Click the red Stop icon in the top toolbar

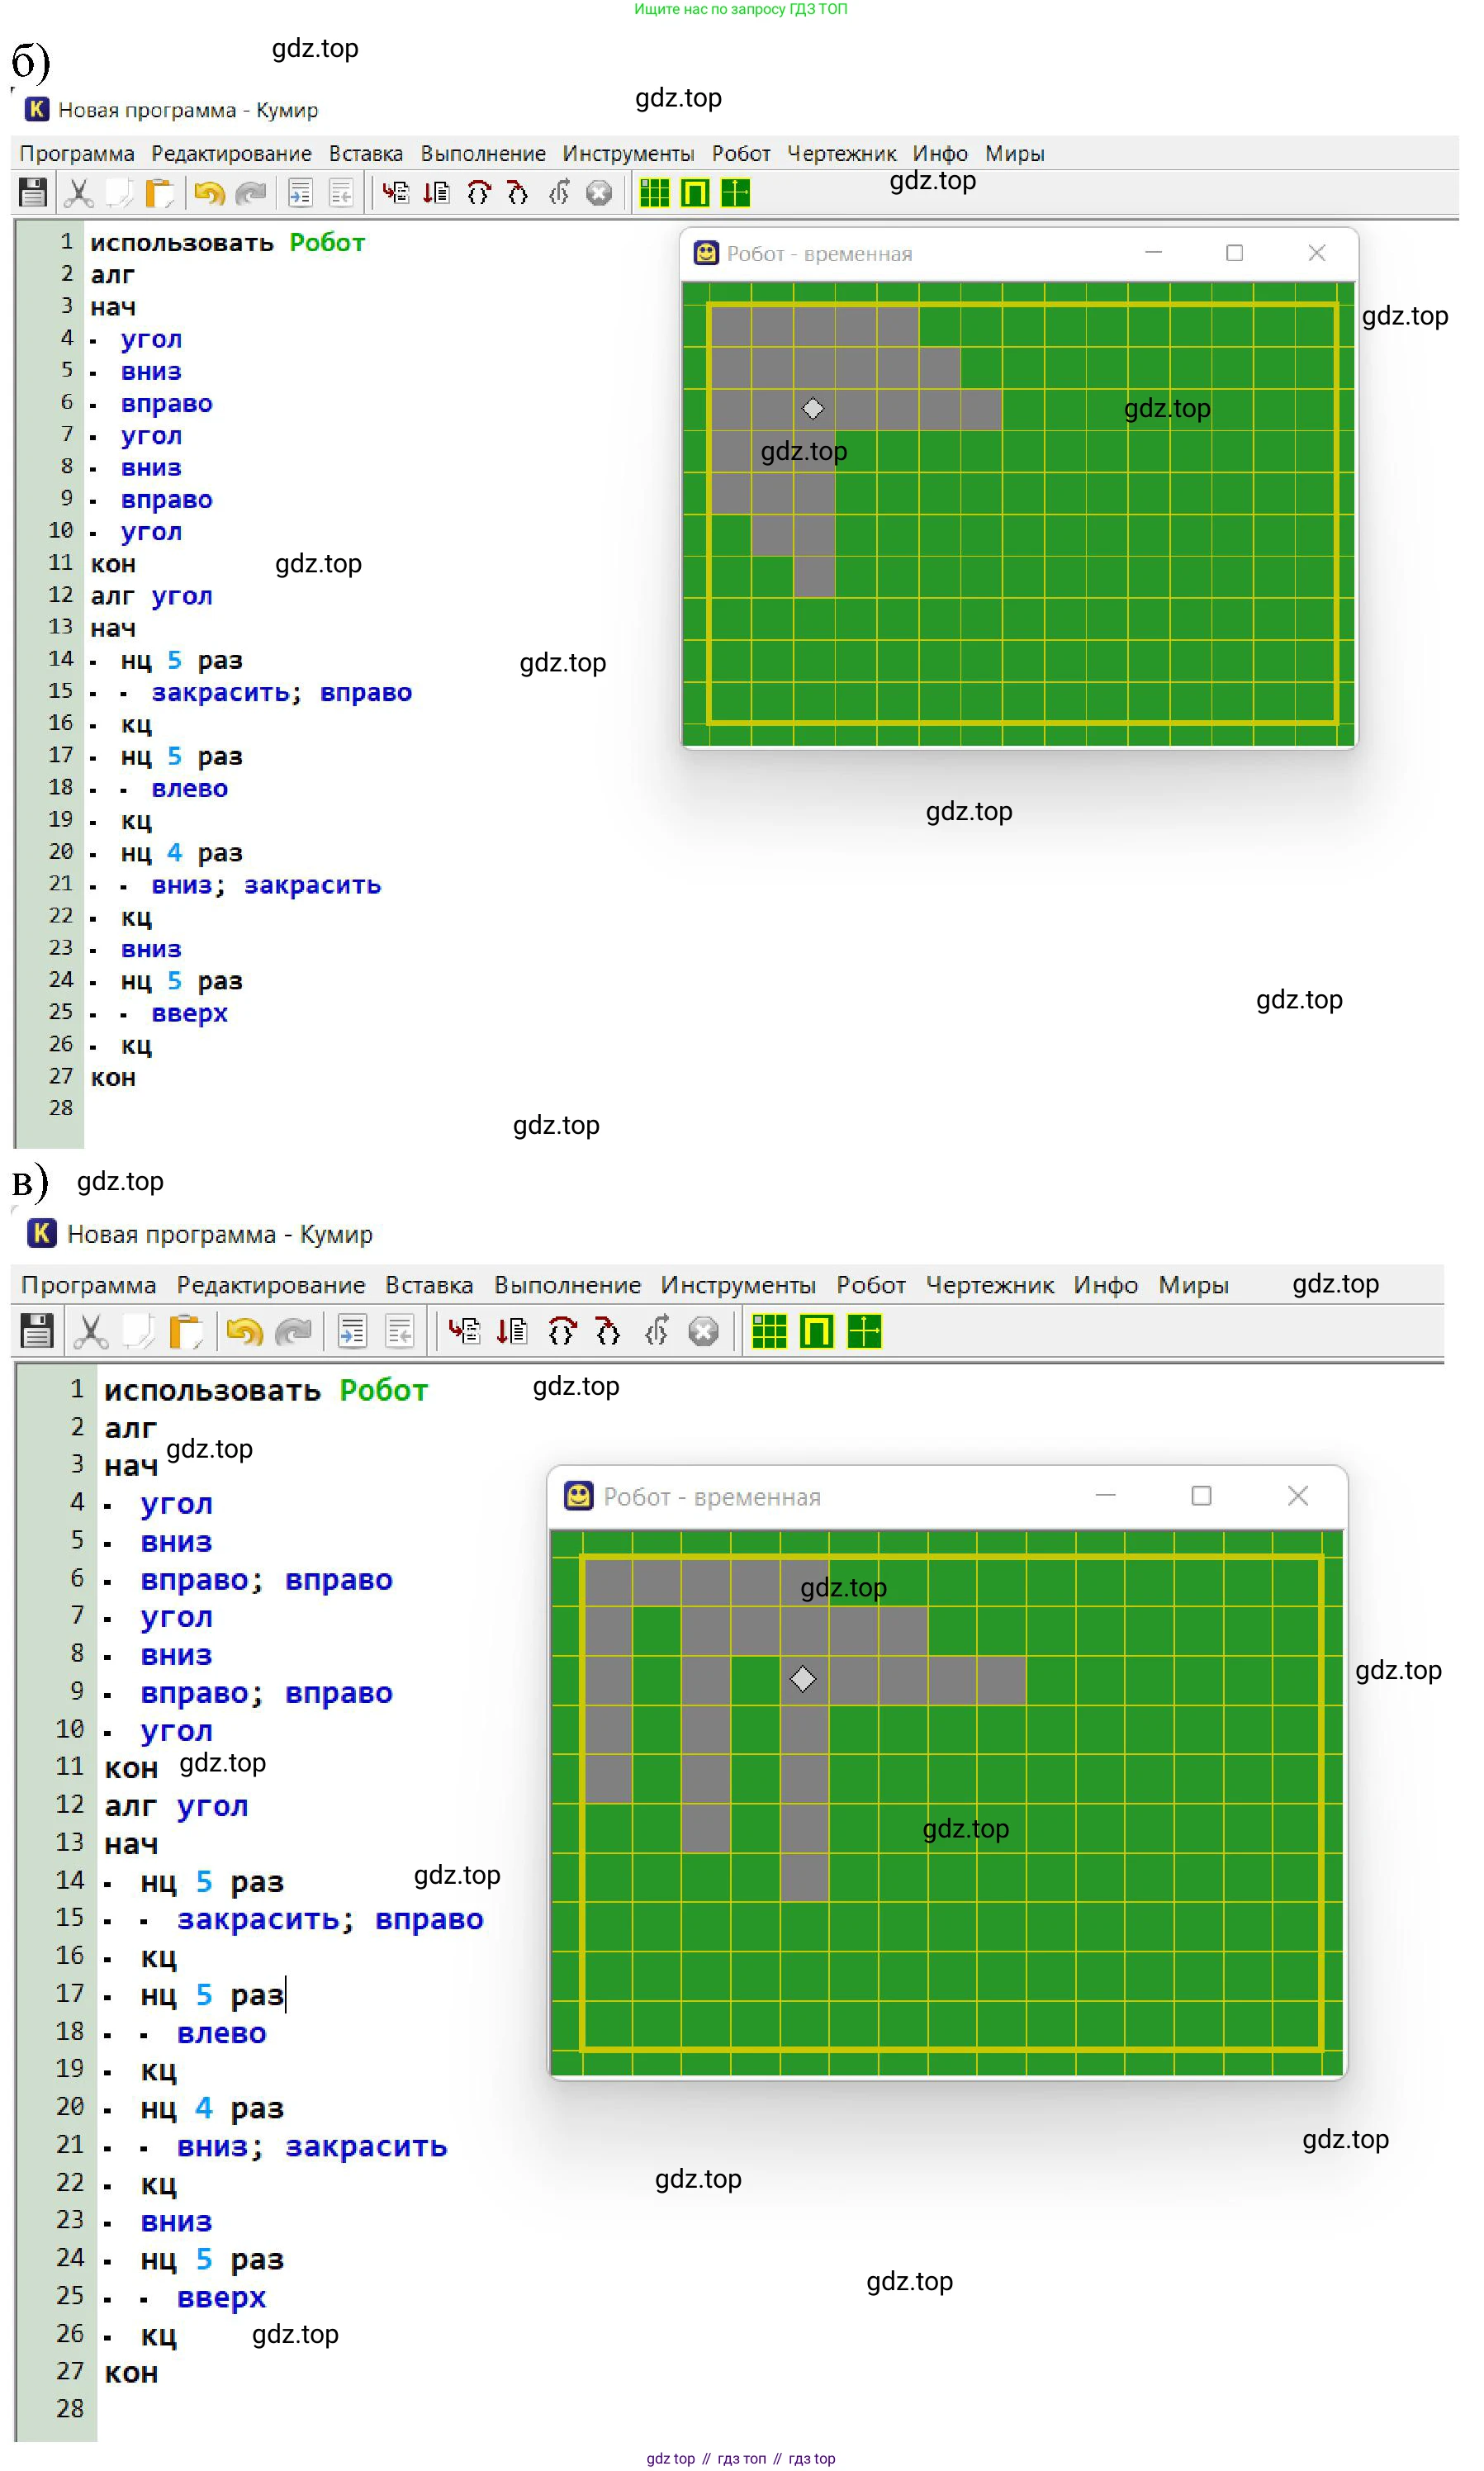598,192
